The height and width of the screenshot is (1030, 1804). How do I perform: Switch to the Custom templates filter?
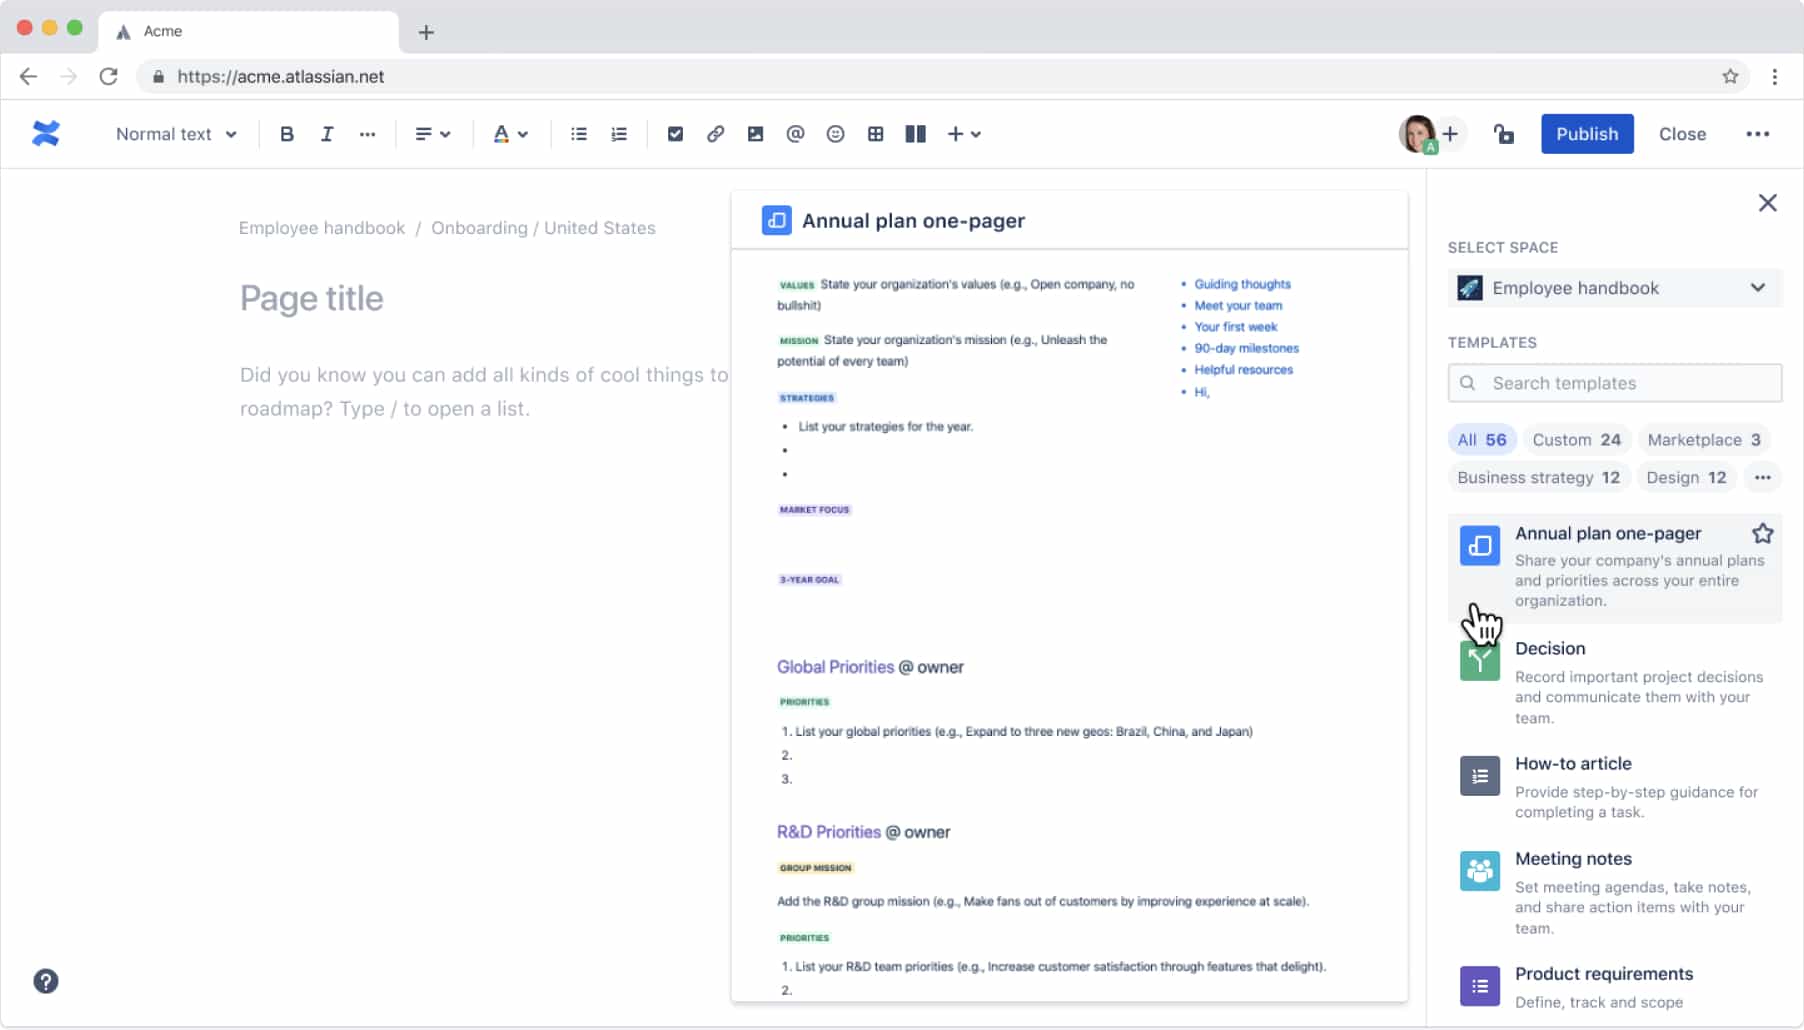coord(1576,439)
